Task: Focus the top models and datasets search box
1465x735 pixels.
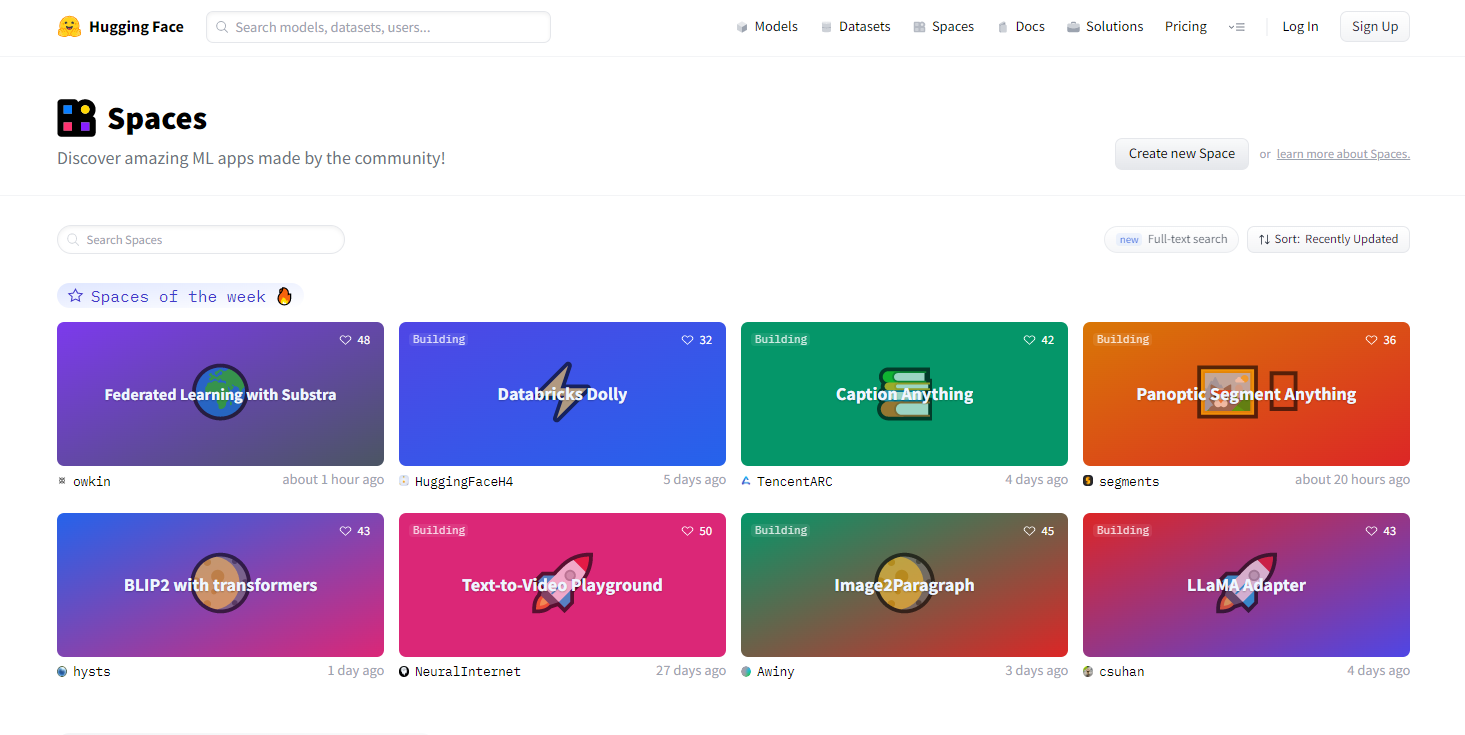Action: click(378, 27)
